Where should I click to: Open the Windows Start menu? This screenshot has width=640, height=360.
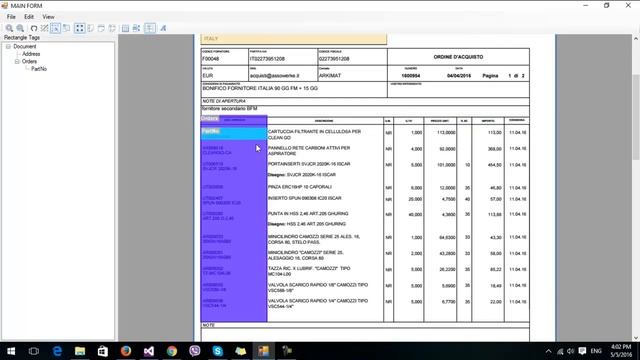[x=11, y=351]
